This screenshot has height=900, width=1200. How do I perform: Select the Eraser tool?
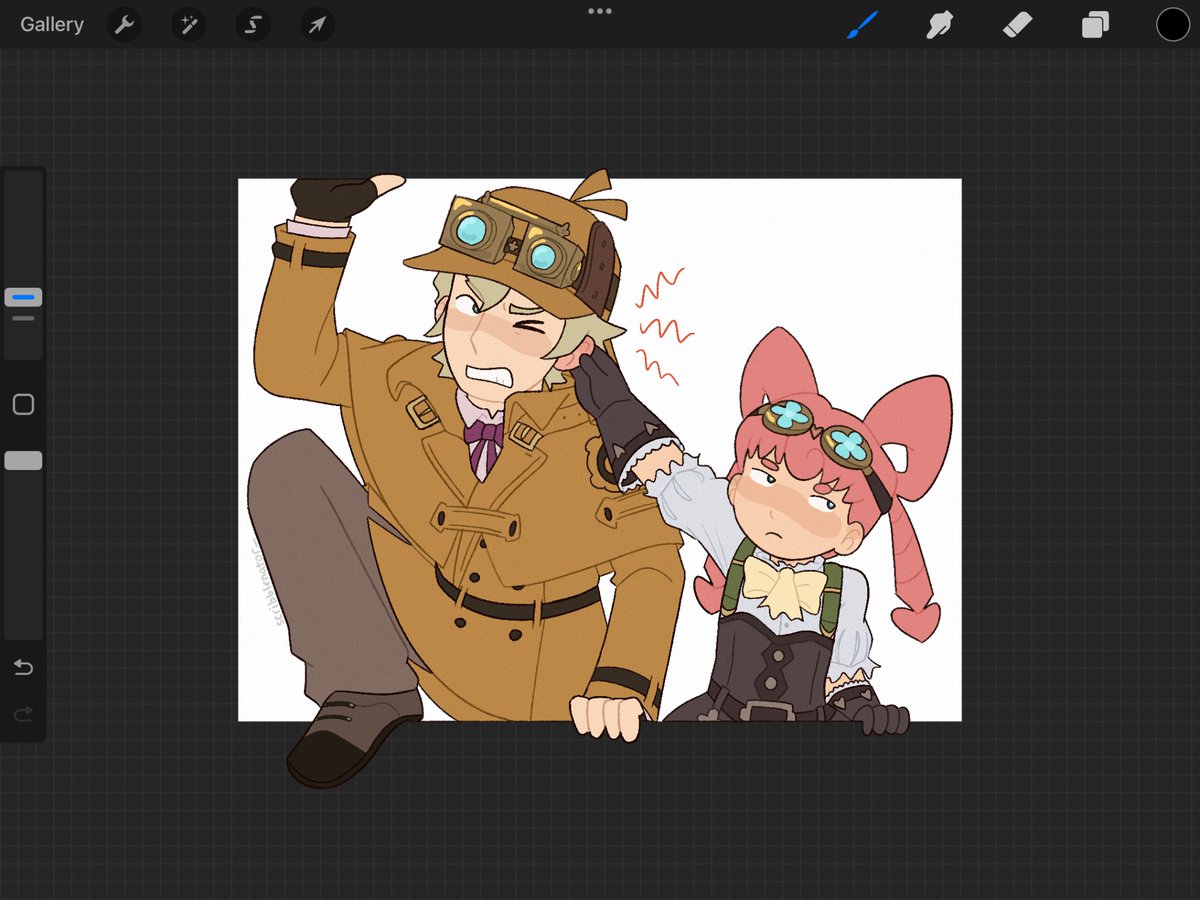tap(1017, 24)
